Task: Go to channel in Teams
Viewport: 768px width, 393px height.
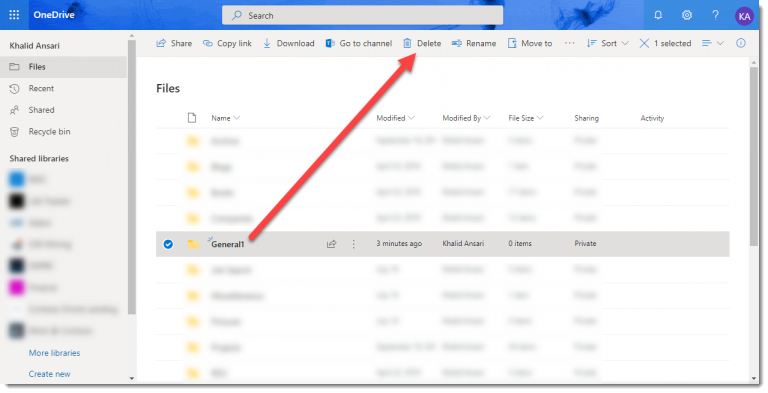Action: [x=359, y=43]
